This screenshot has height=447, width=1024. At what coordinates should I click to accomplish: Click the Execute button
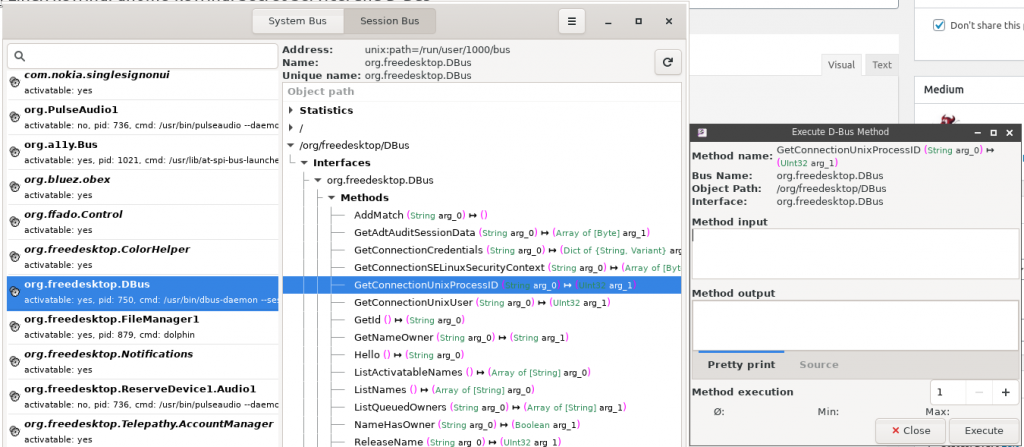[x=984, y=431]
